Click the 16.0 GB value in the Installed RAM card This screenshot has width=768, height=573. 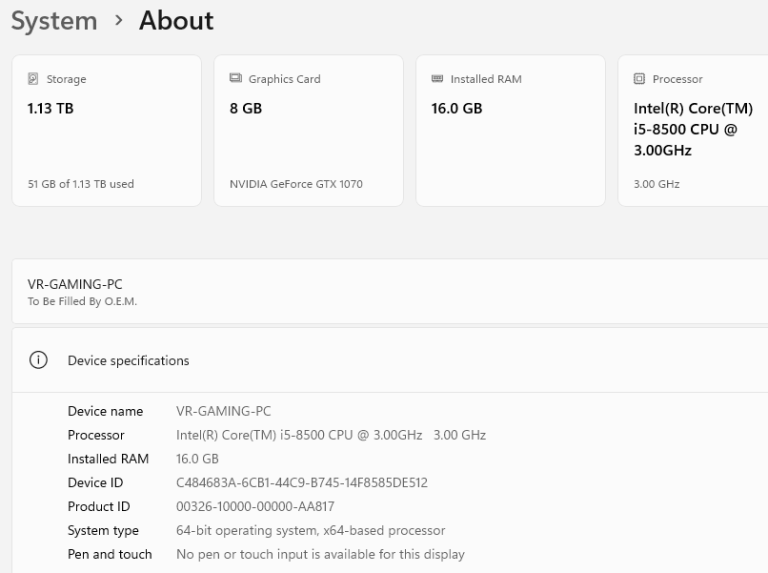(456, 109)
